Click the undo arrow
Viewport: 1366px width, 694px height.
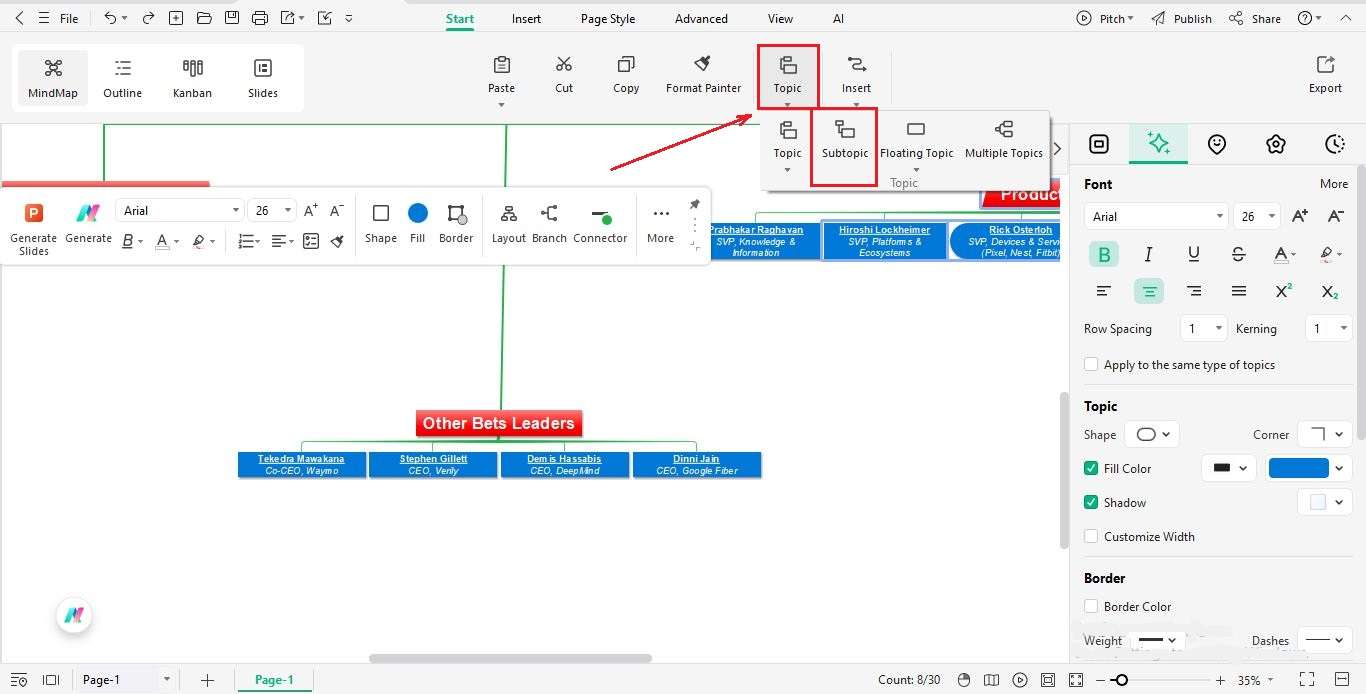[x=110, y=18]
